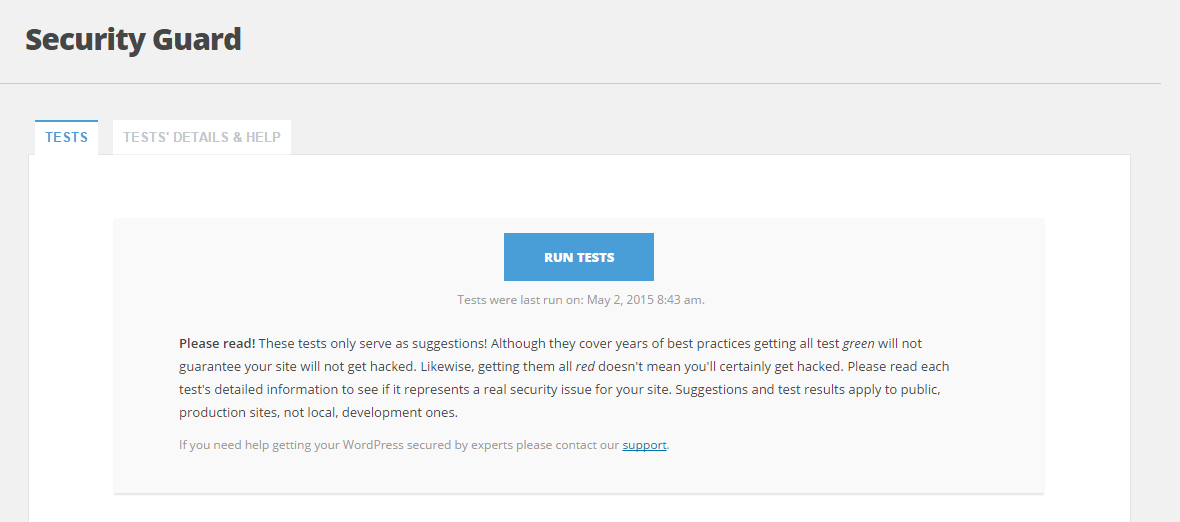1180x522 pixels.
Task: Open the TESTS' DETAILS & HELP tab
Action: click(202, 138)
